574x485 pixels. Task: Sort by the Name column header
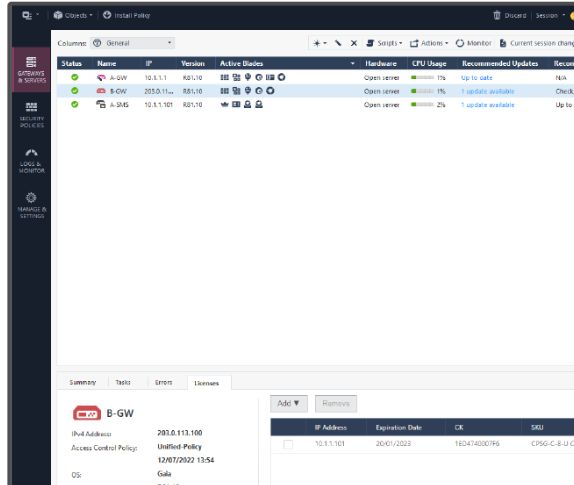[107, 63]
